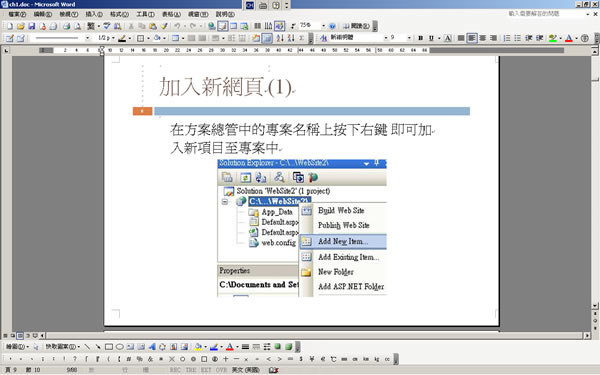Insert a table from the standard toolbar

tap(233, 26)
